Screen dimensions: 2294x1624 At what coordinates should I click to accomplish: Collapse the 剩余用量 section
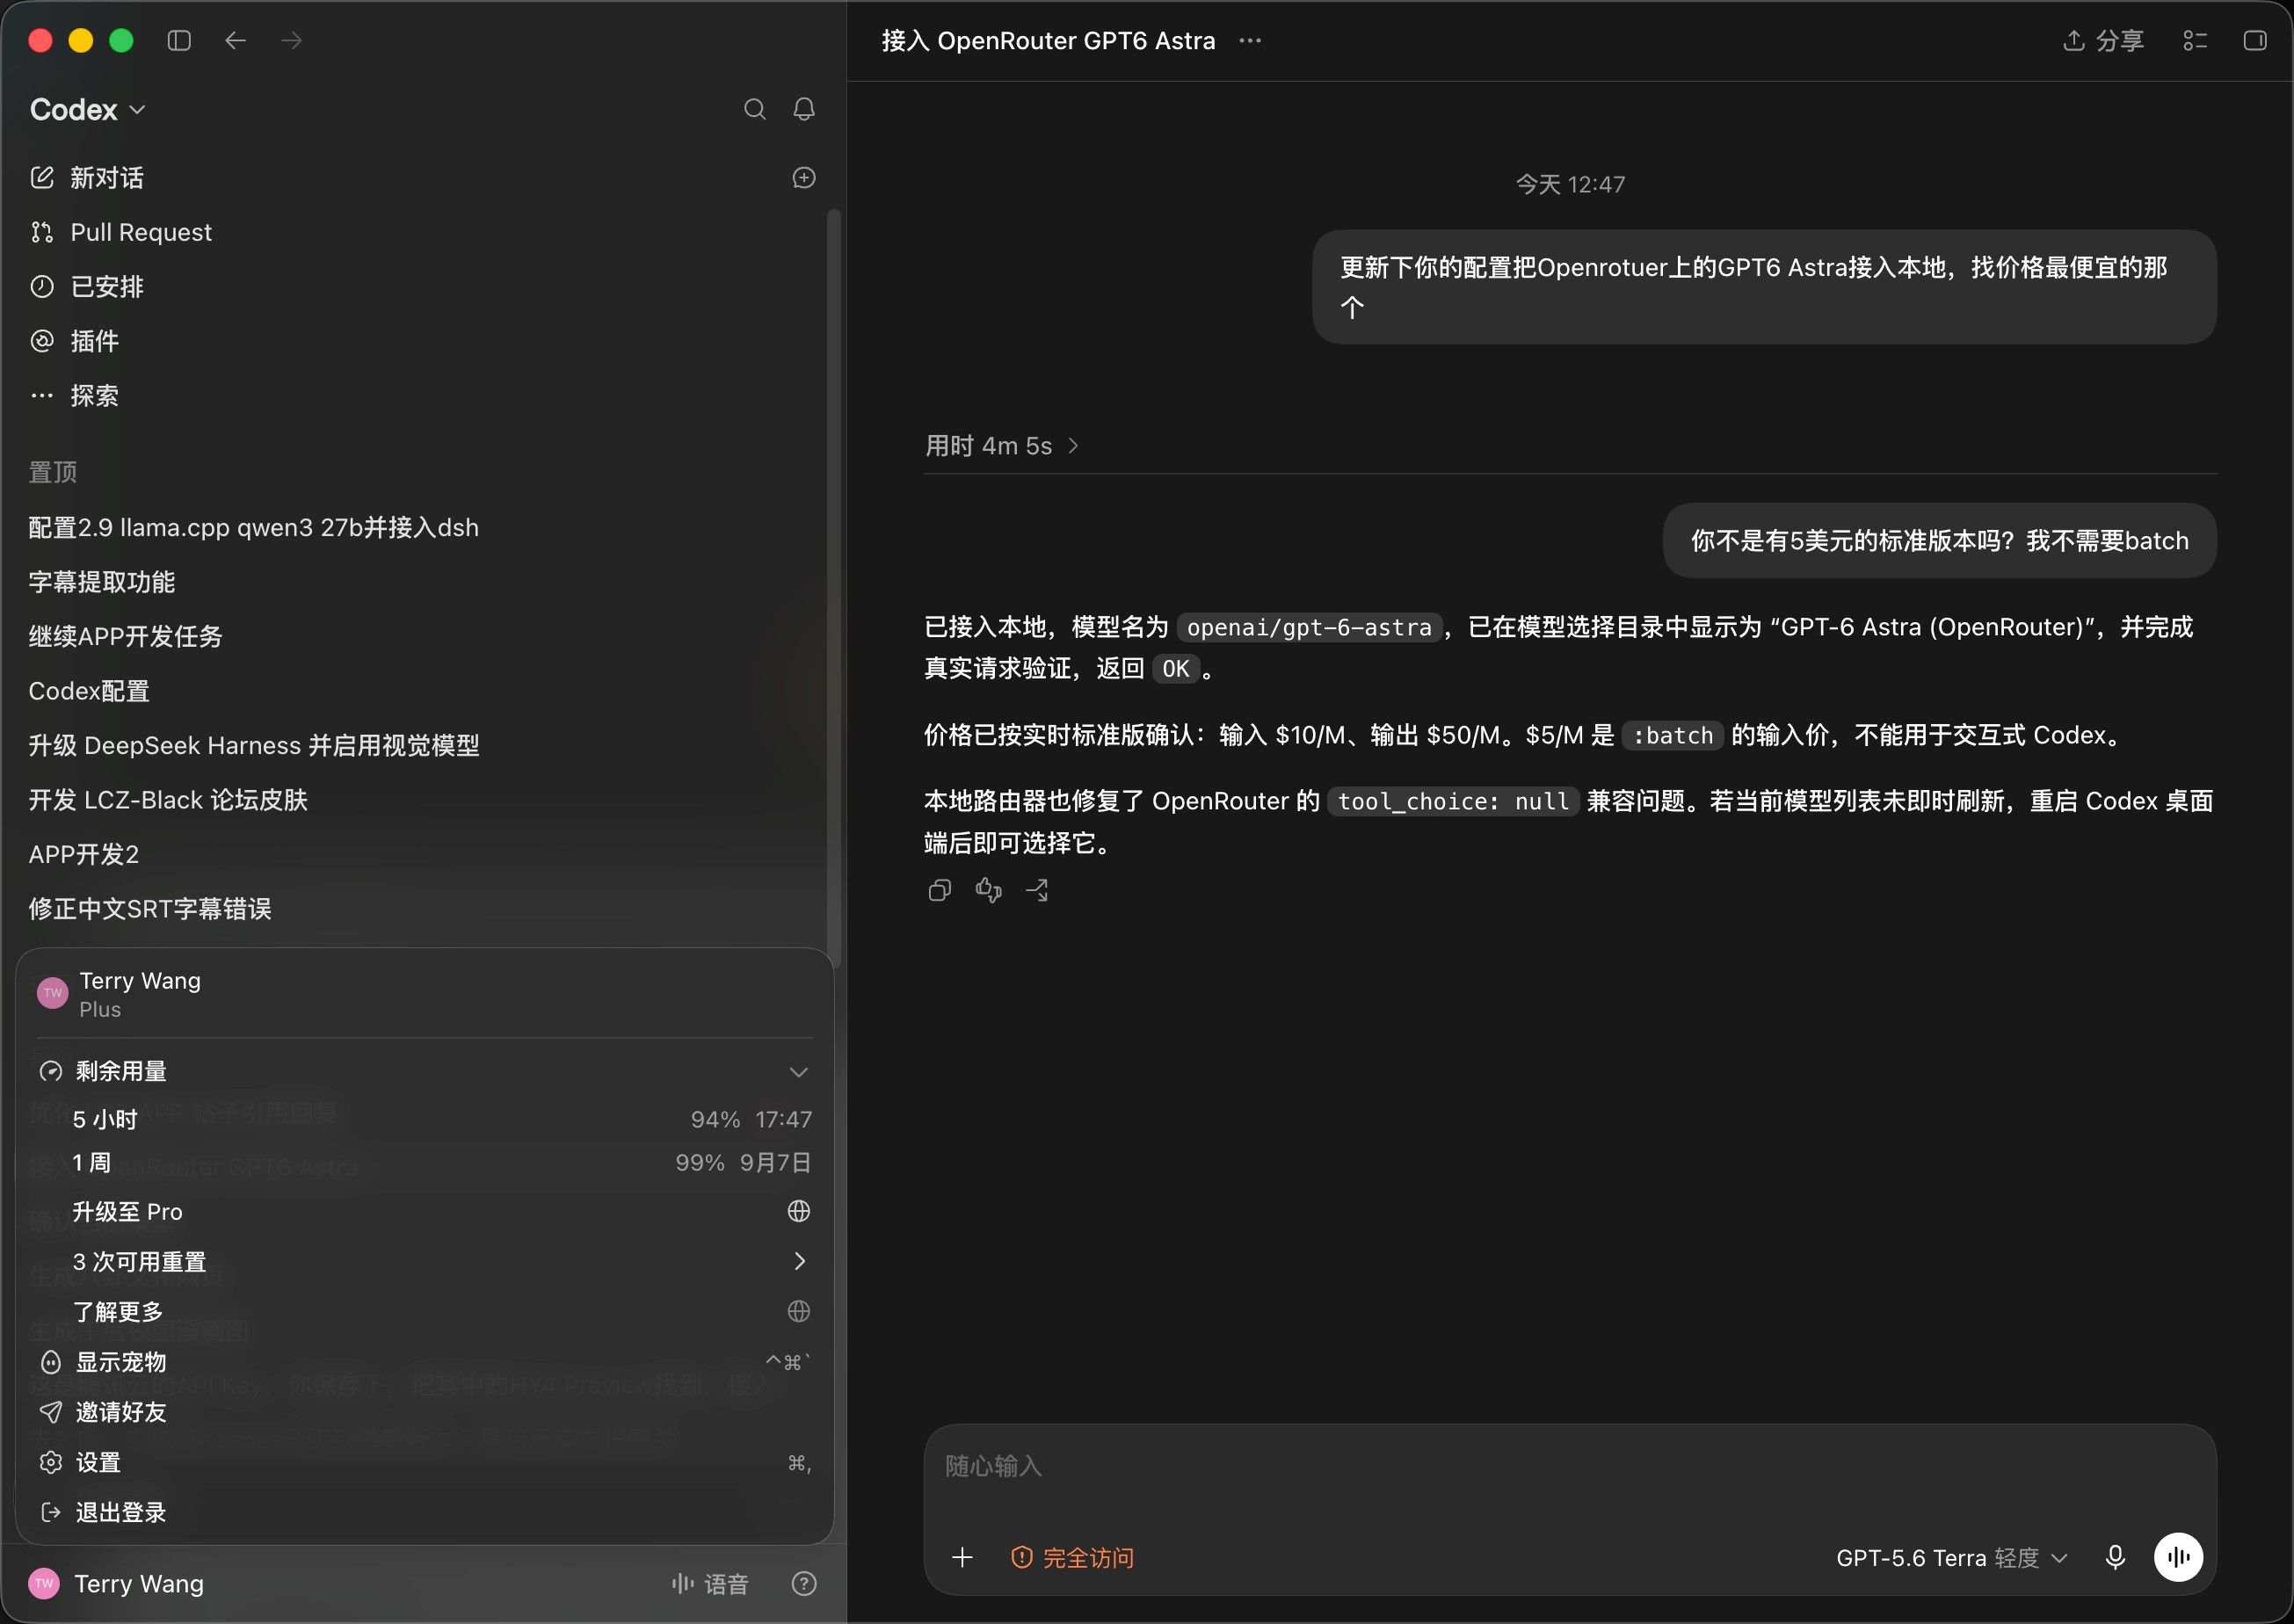pyautogui.click(x=424, y=1071)
